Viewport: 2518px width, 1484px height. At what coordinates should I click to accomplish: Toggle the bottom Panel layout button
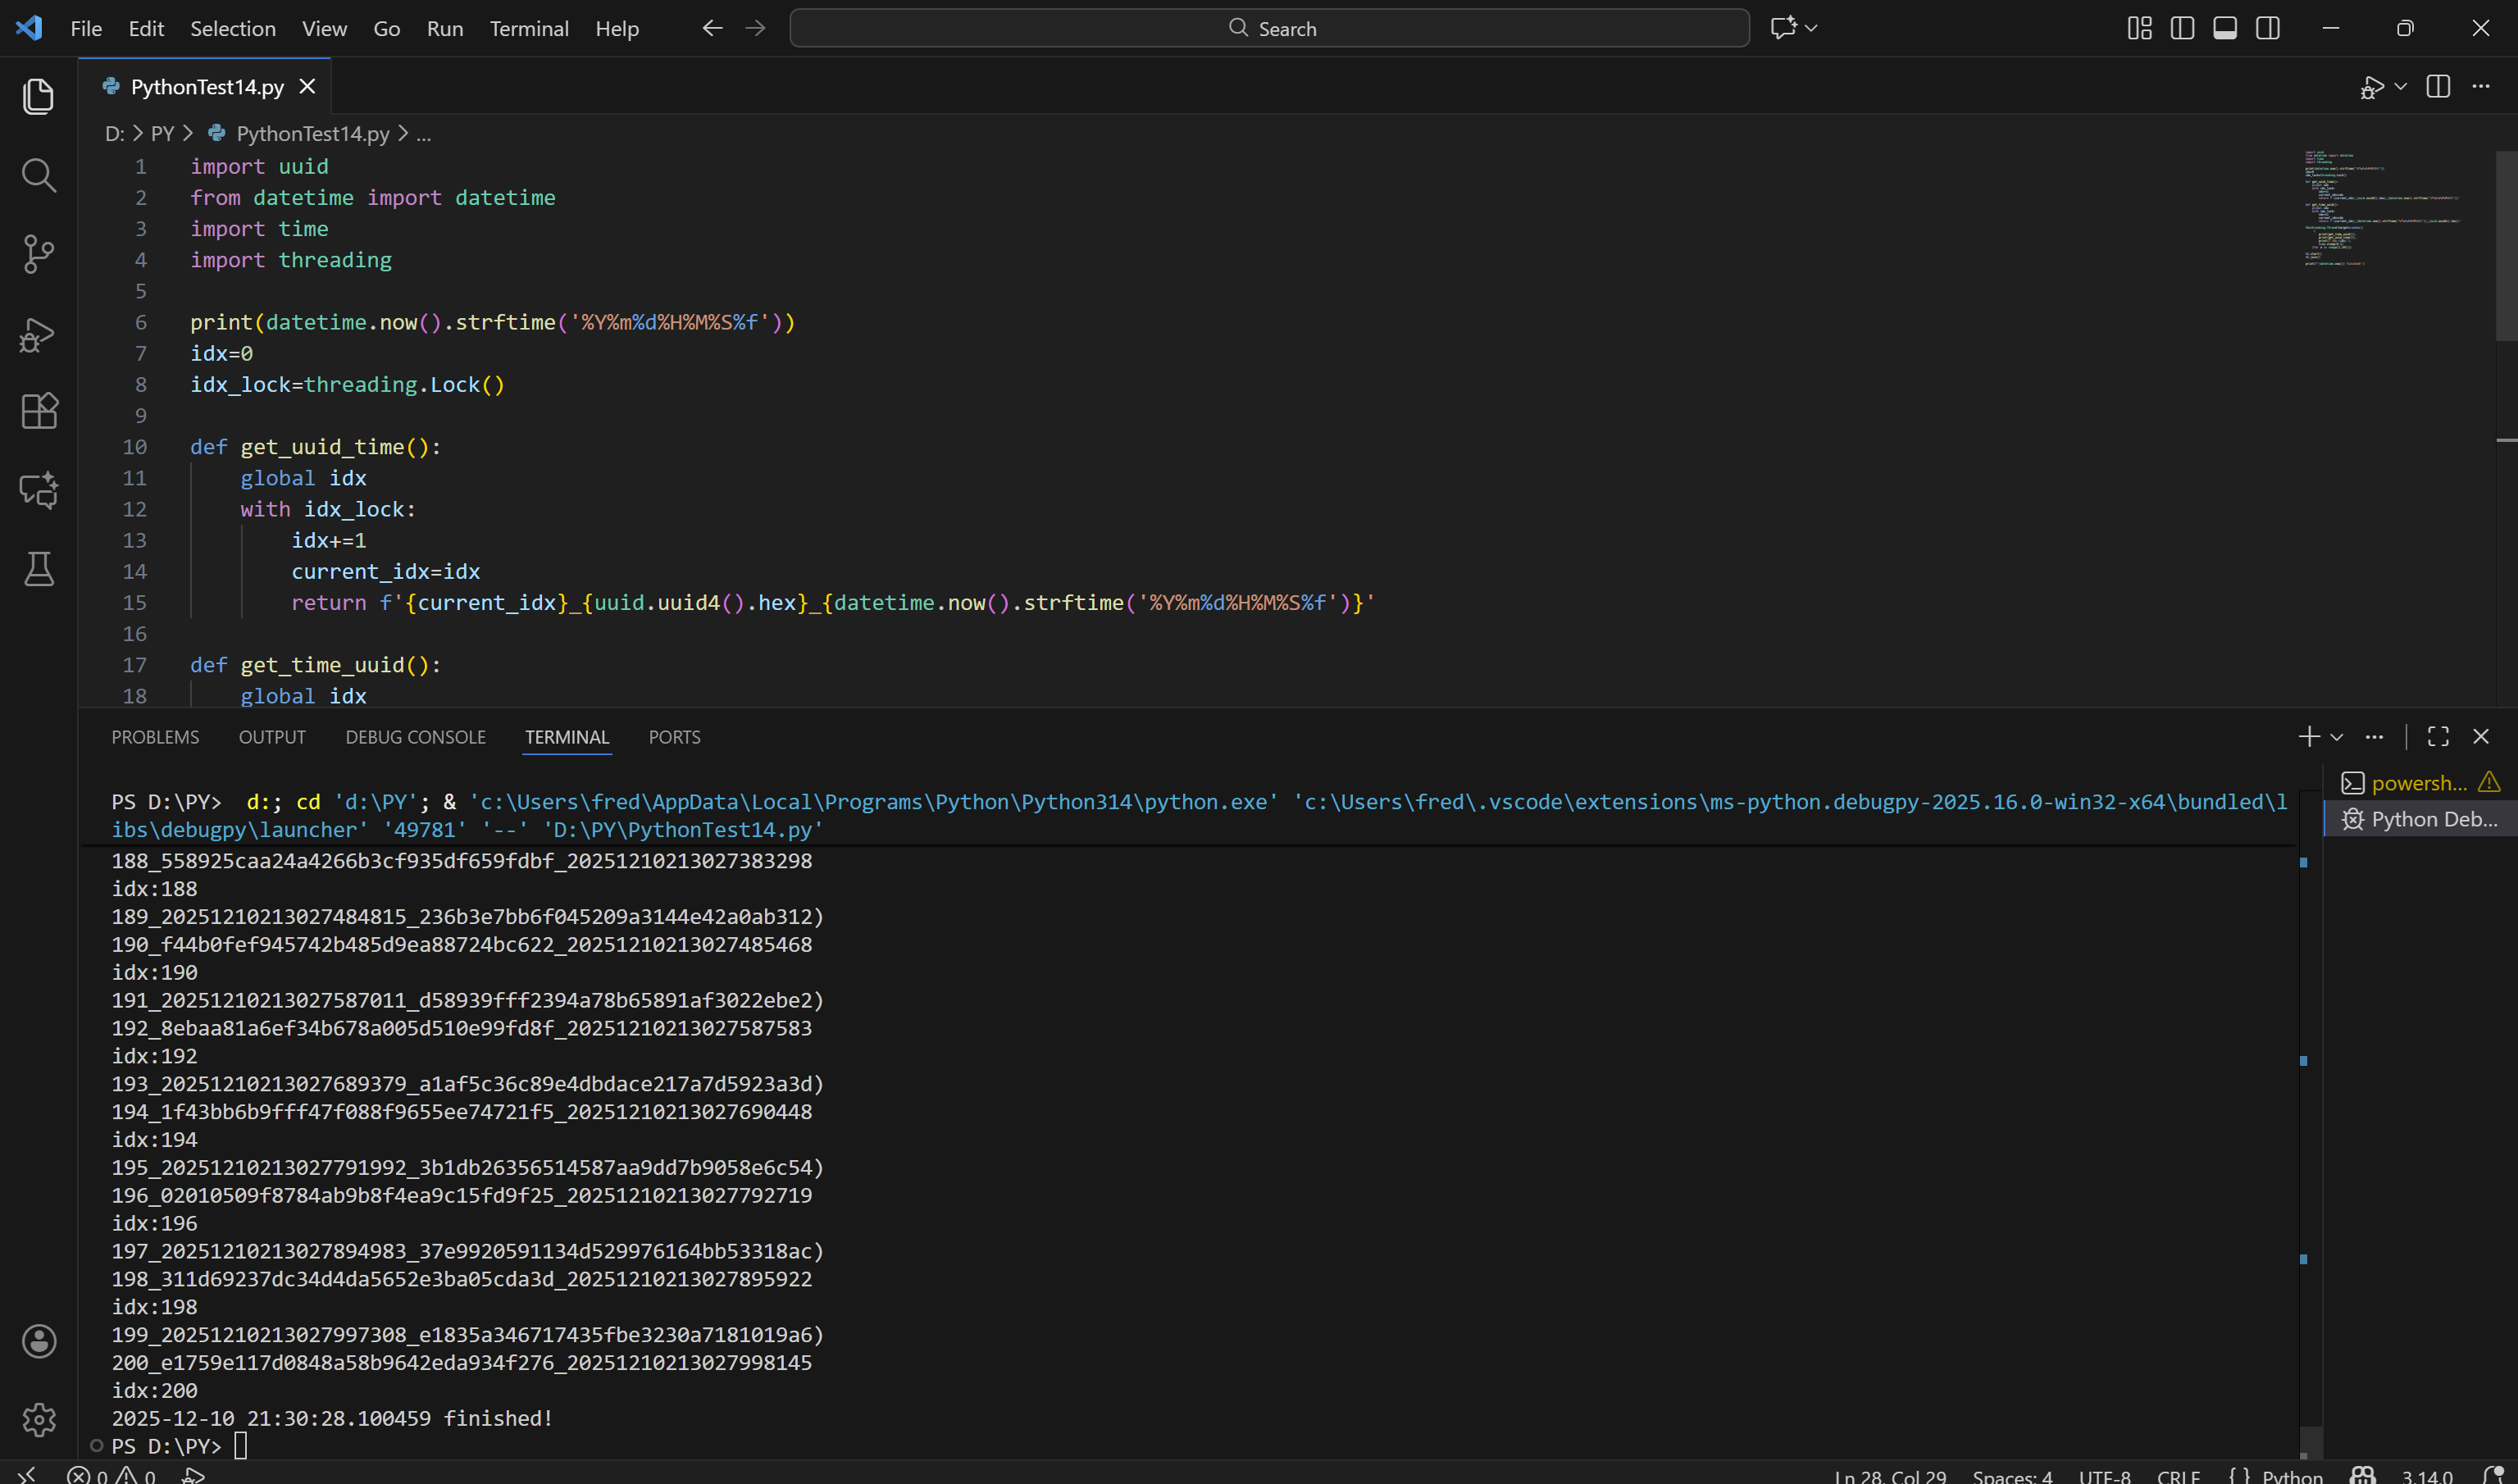pos(2225,28)
